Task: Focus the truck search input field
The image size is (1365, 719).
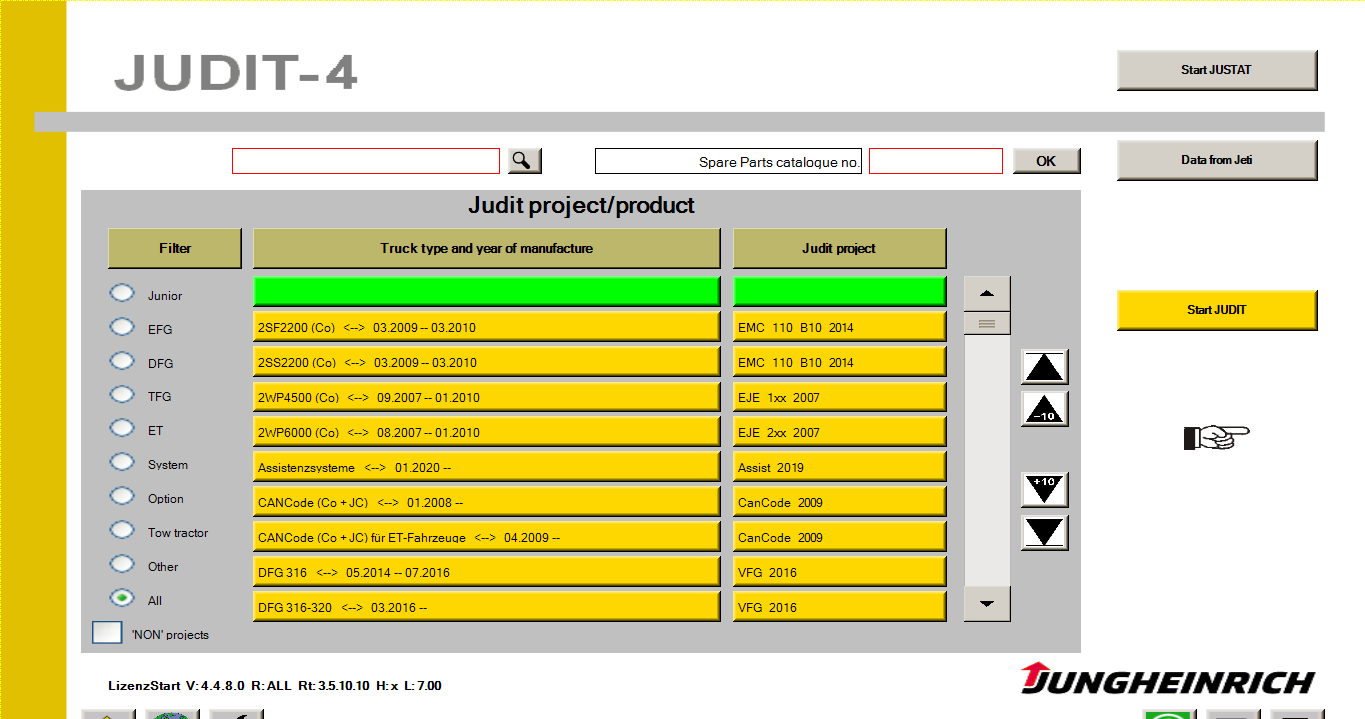Action: pyautogui.click(x=366, y=161)
